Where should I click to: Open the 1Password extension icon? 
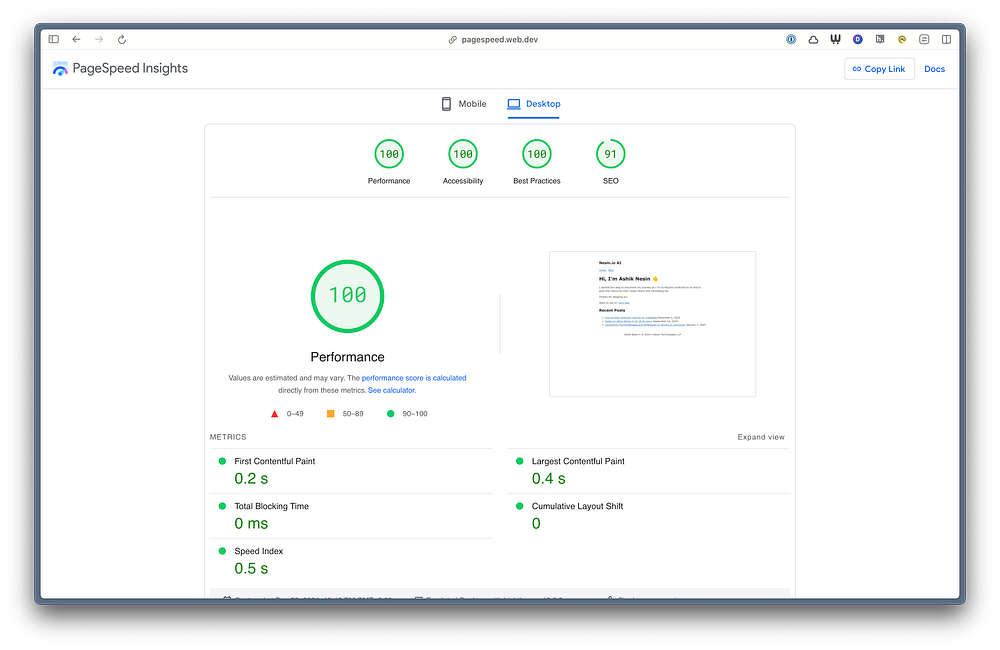click(791, 40)
